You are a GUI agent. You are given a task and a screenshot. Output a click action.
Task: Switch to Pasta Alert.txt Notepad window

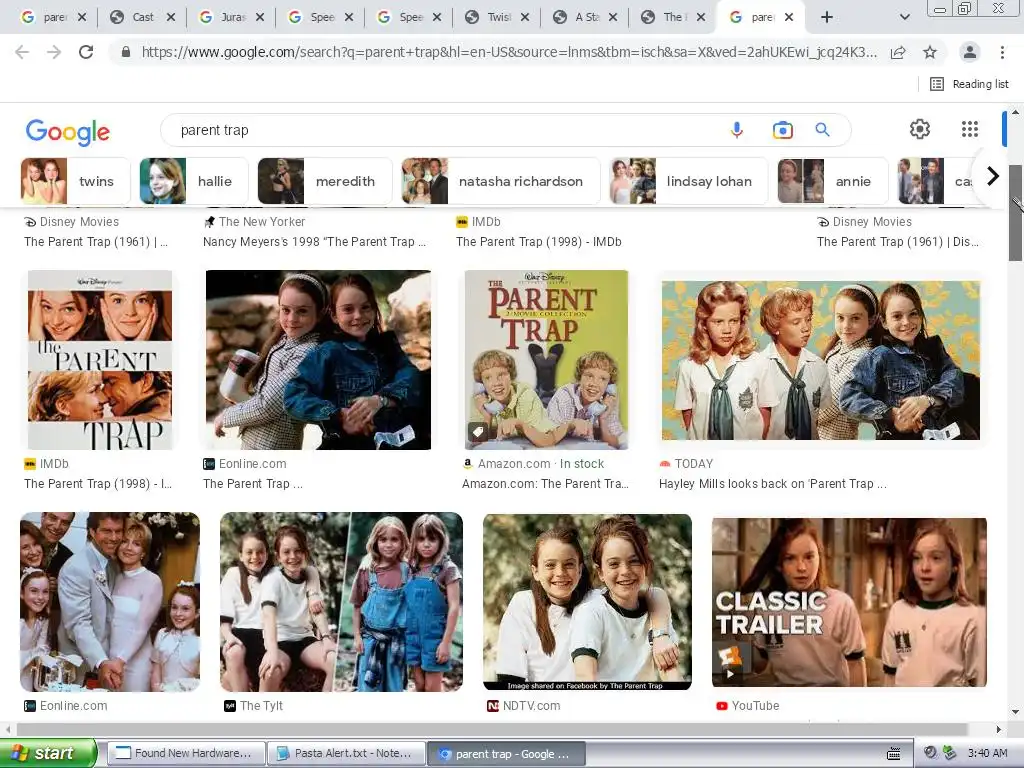(347, 754)
